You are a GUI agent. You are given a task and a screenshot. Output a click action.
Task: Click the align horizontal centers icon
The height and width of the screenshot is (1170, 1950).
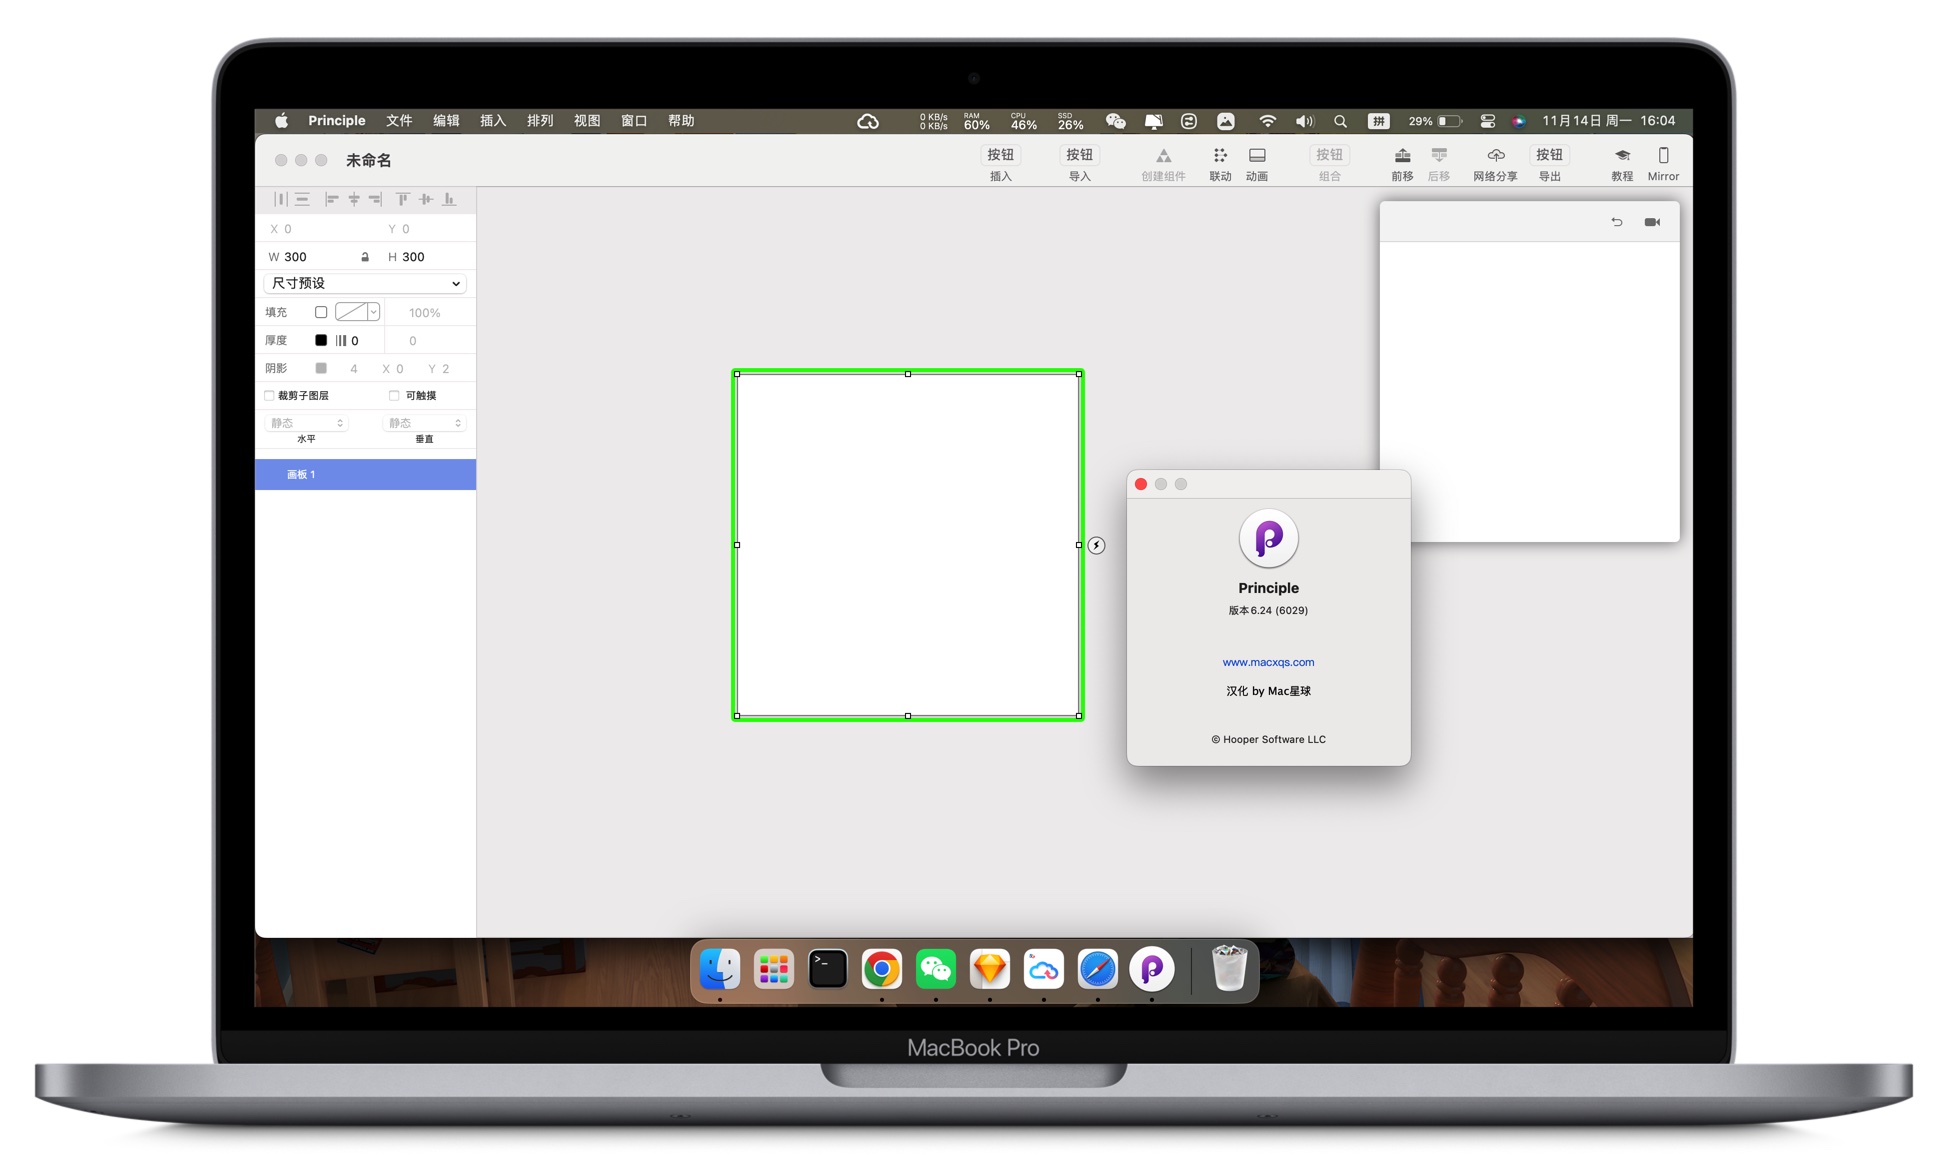pos(354,199)
